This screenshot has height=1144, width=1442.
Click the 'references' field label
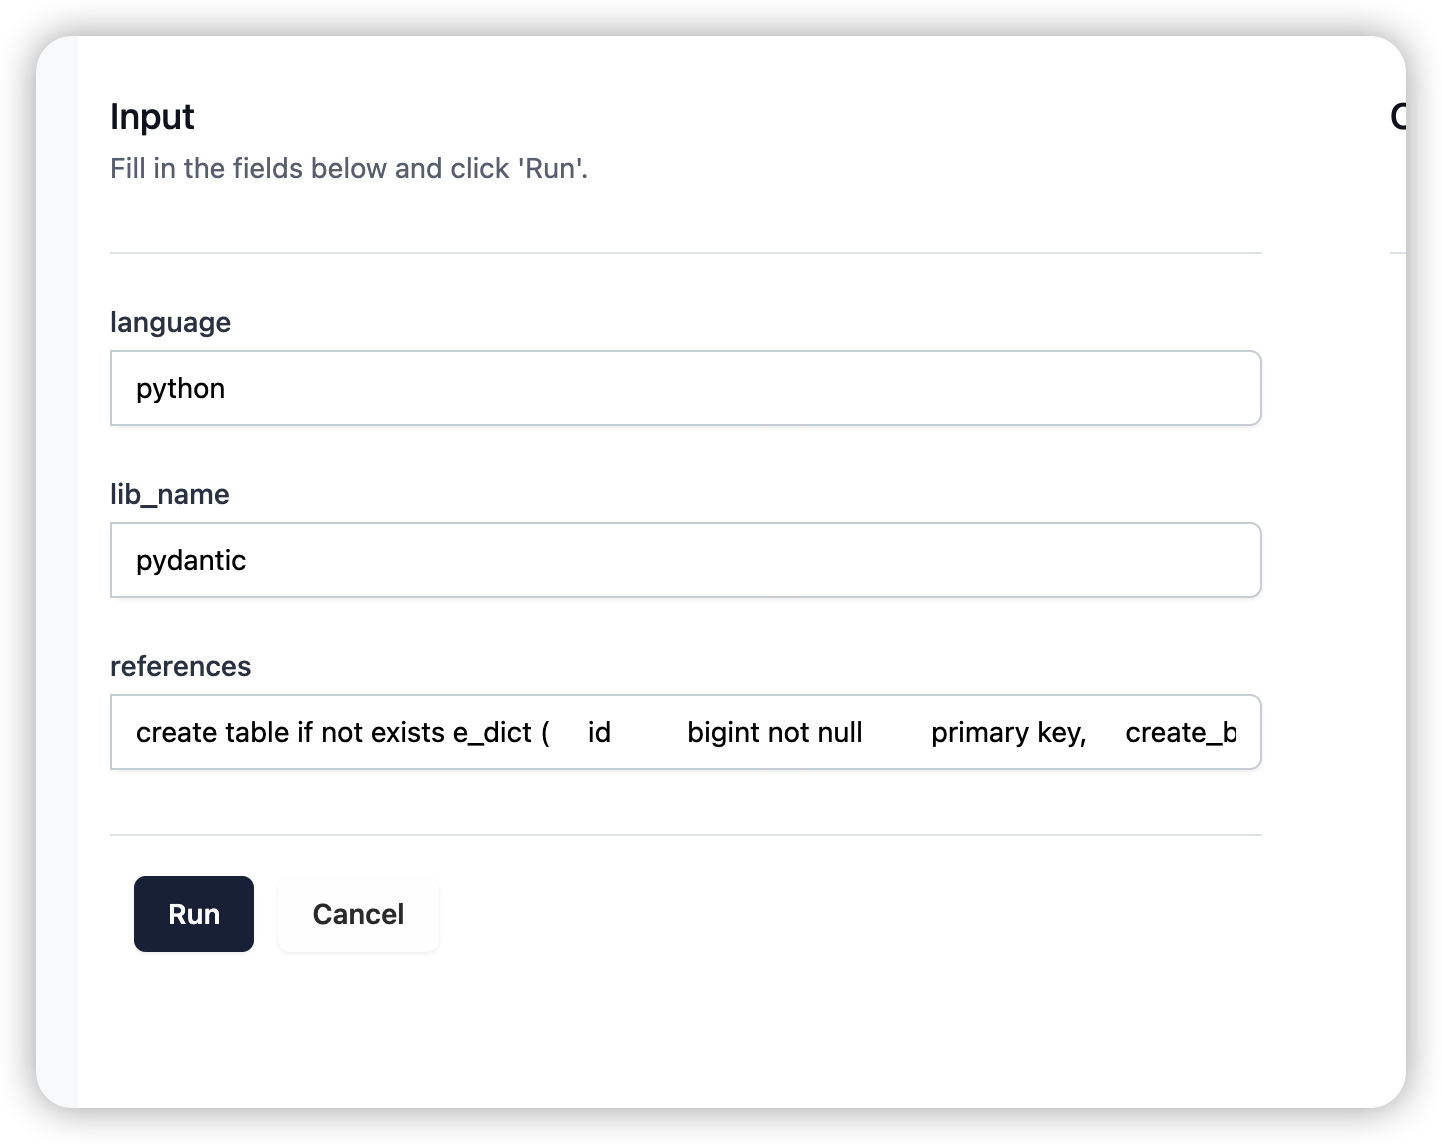pos(180,666)
